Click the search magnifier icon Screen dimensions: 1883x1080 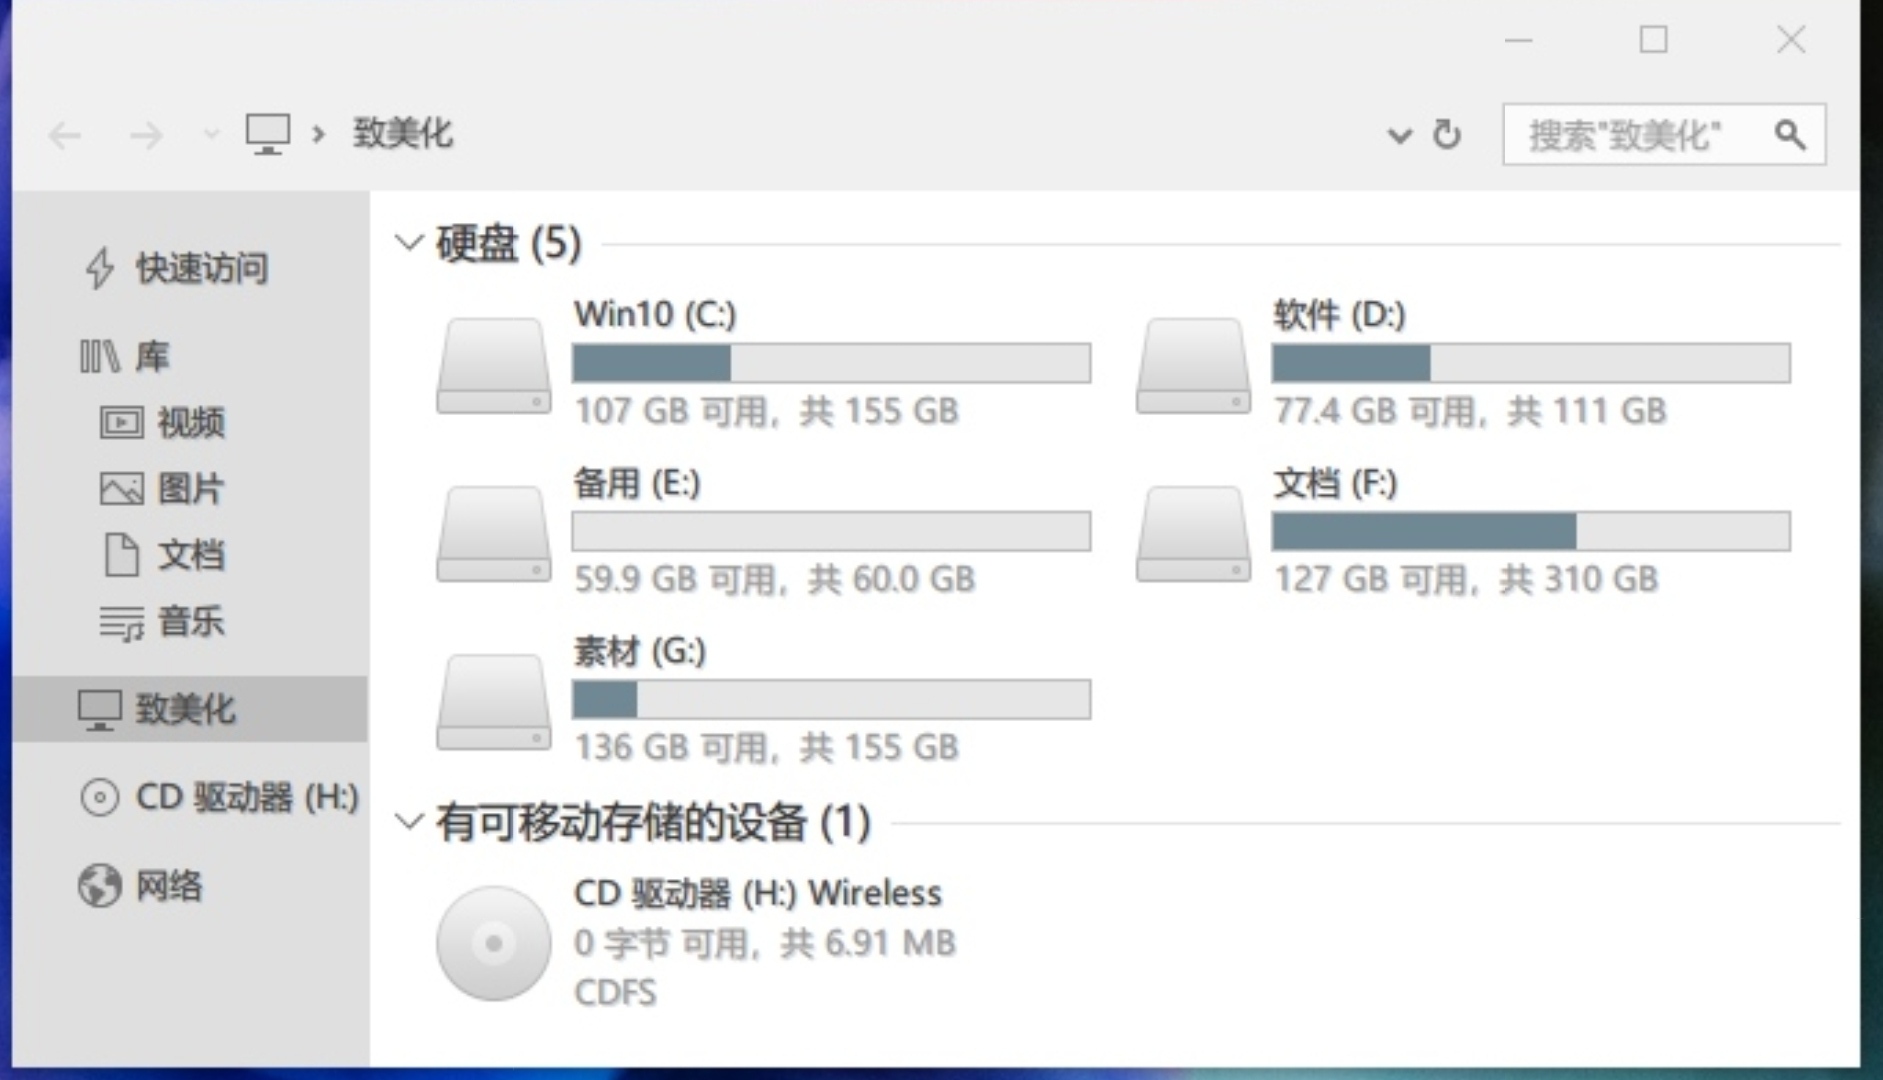[1789, 134]
